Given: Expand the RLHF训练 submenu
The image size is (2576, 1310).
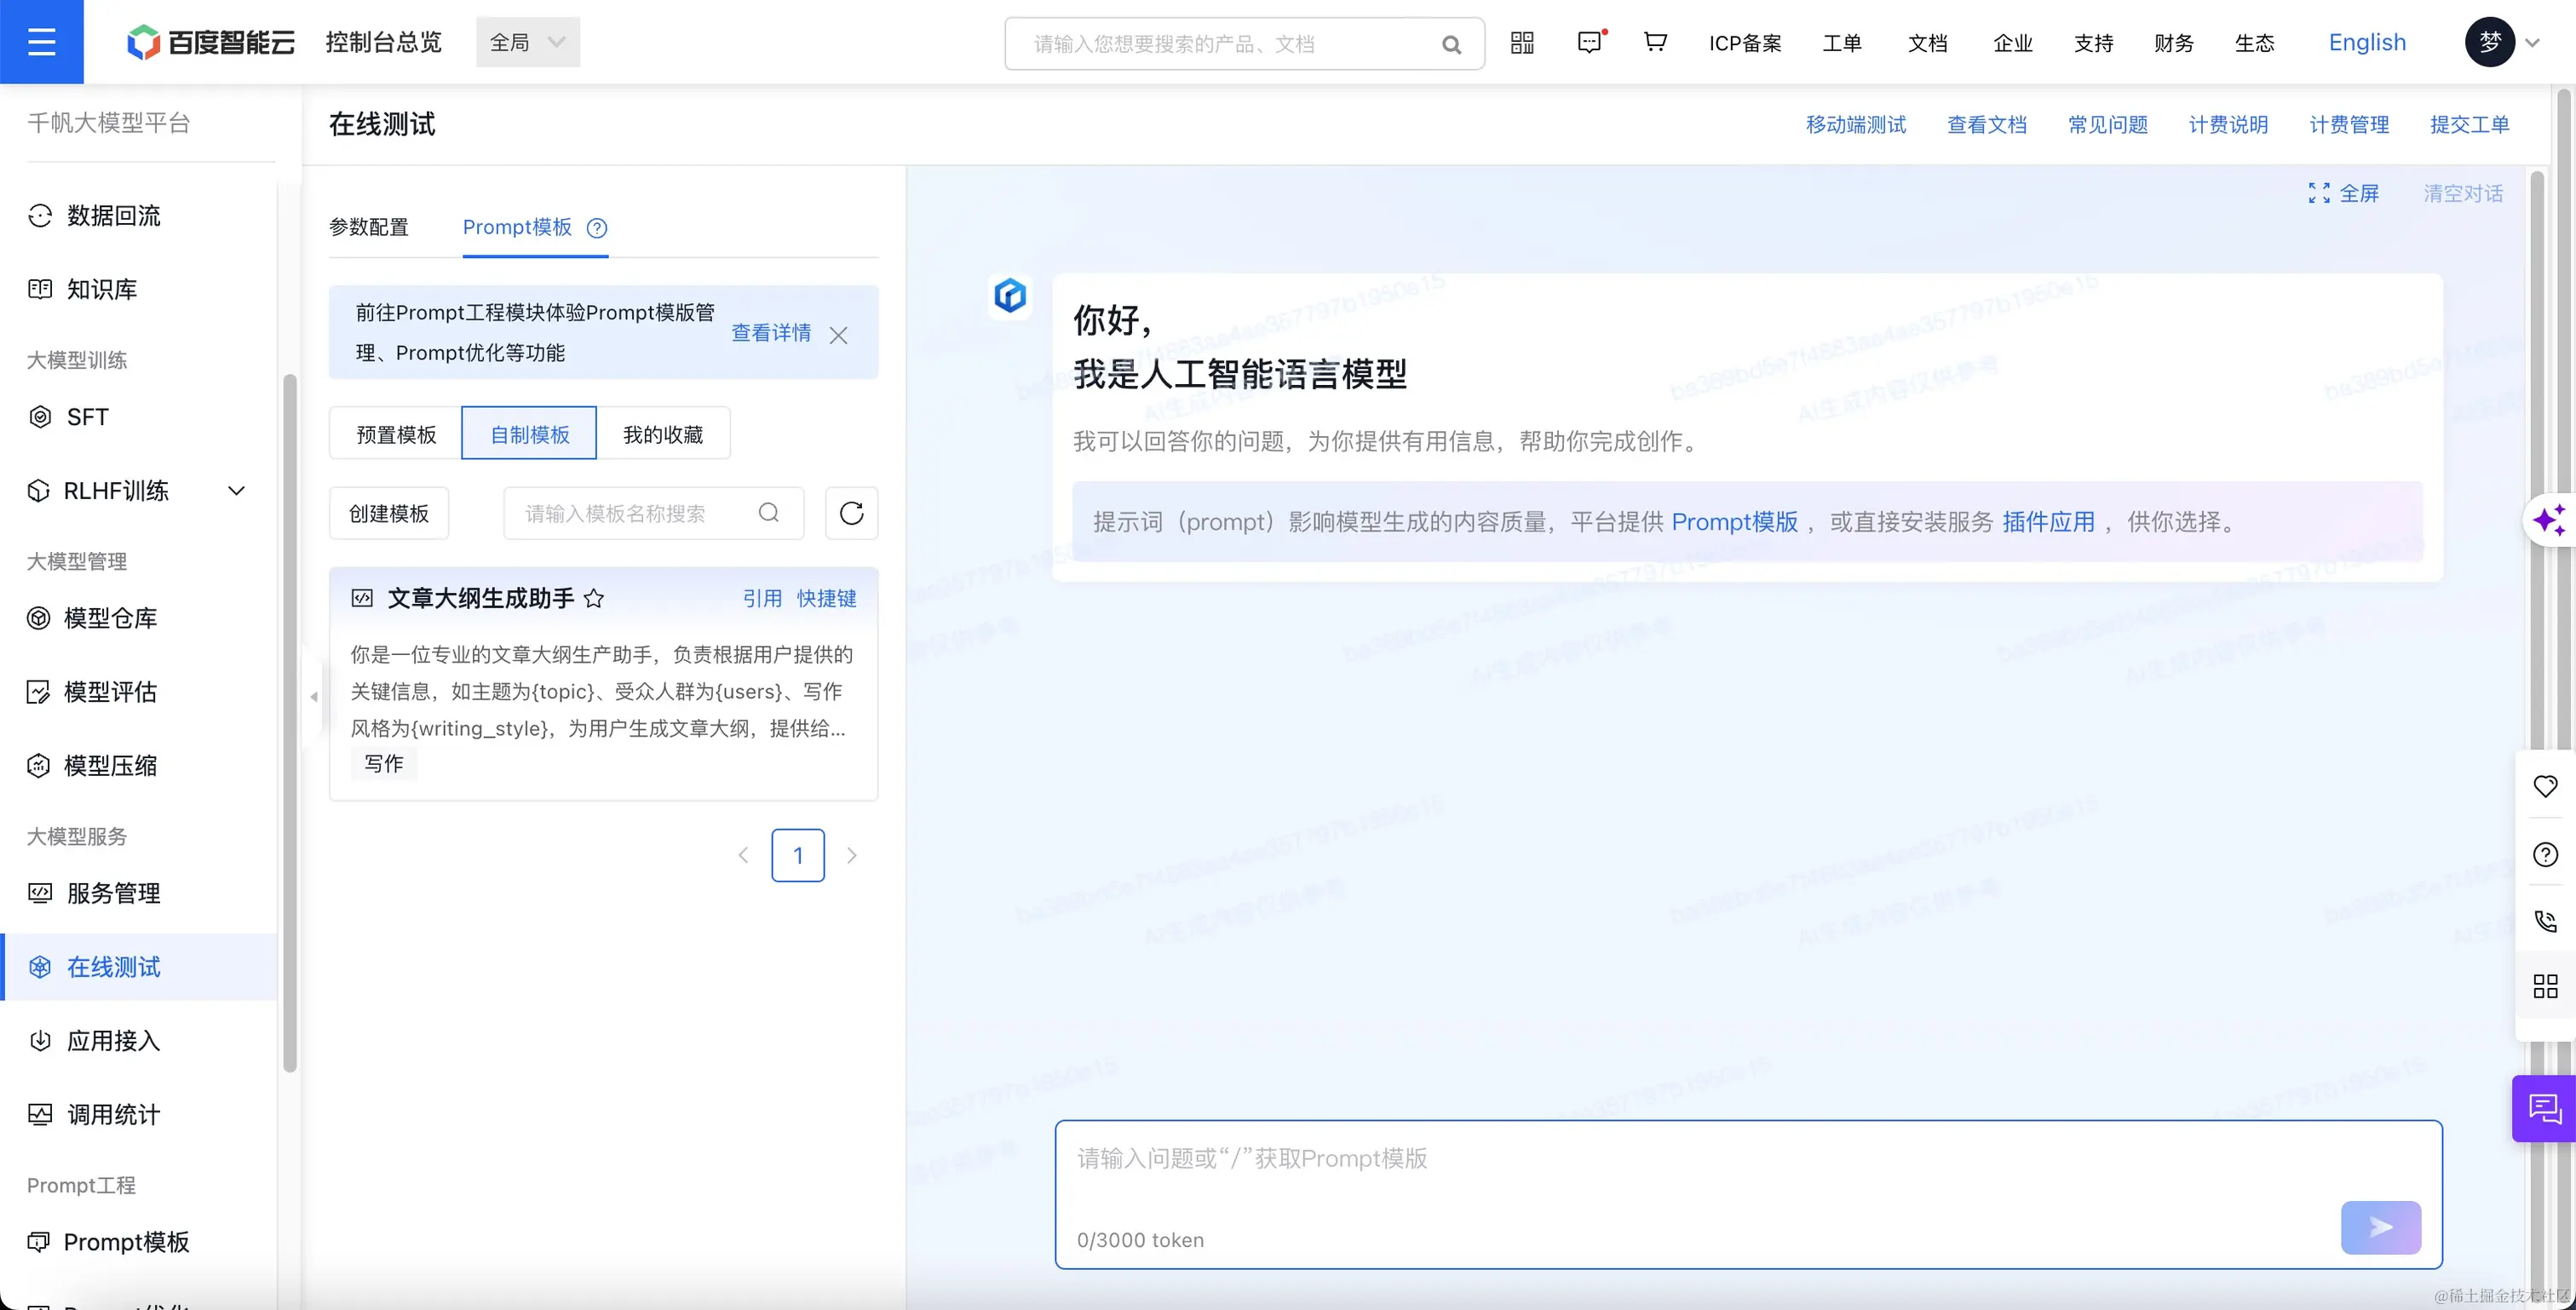Looking at the screenshot, I should tap(236, 491).
